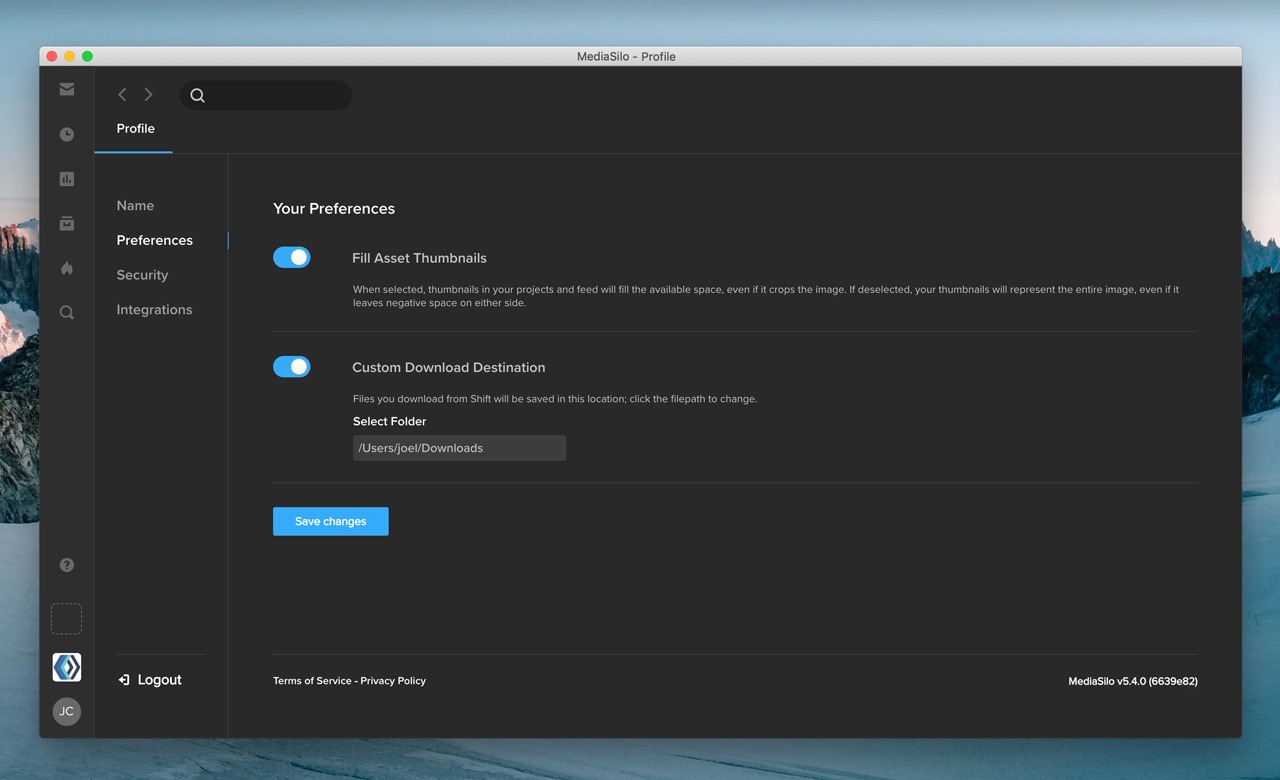
Task: Toggle Fill Asset Thumbnails switch
Action: point(292,257)
